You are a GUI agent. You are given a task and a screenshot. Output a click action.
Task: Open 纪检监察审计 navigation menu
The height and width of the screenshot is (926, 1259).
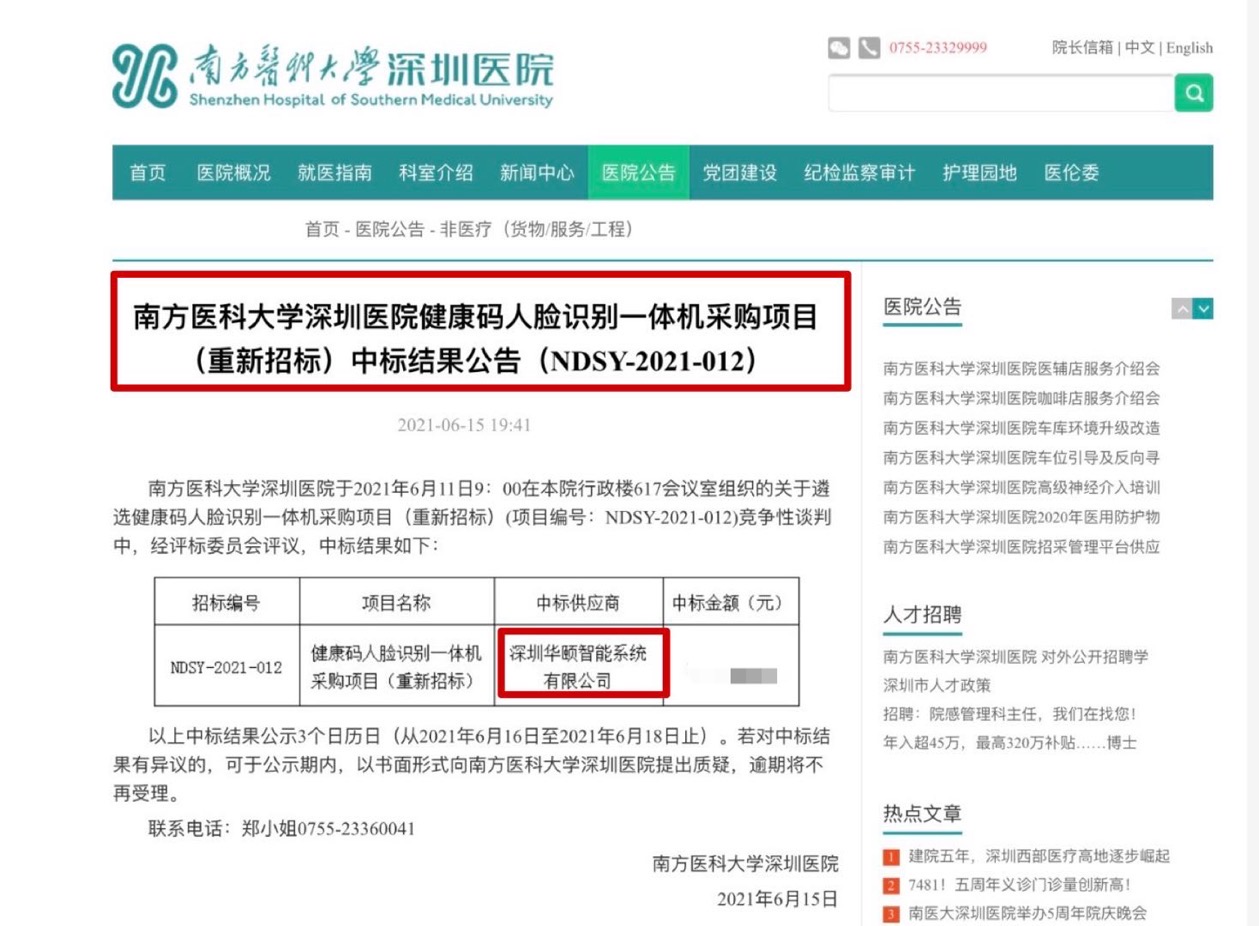860,173
